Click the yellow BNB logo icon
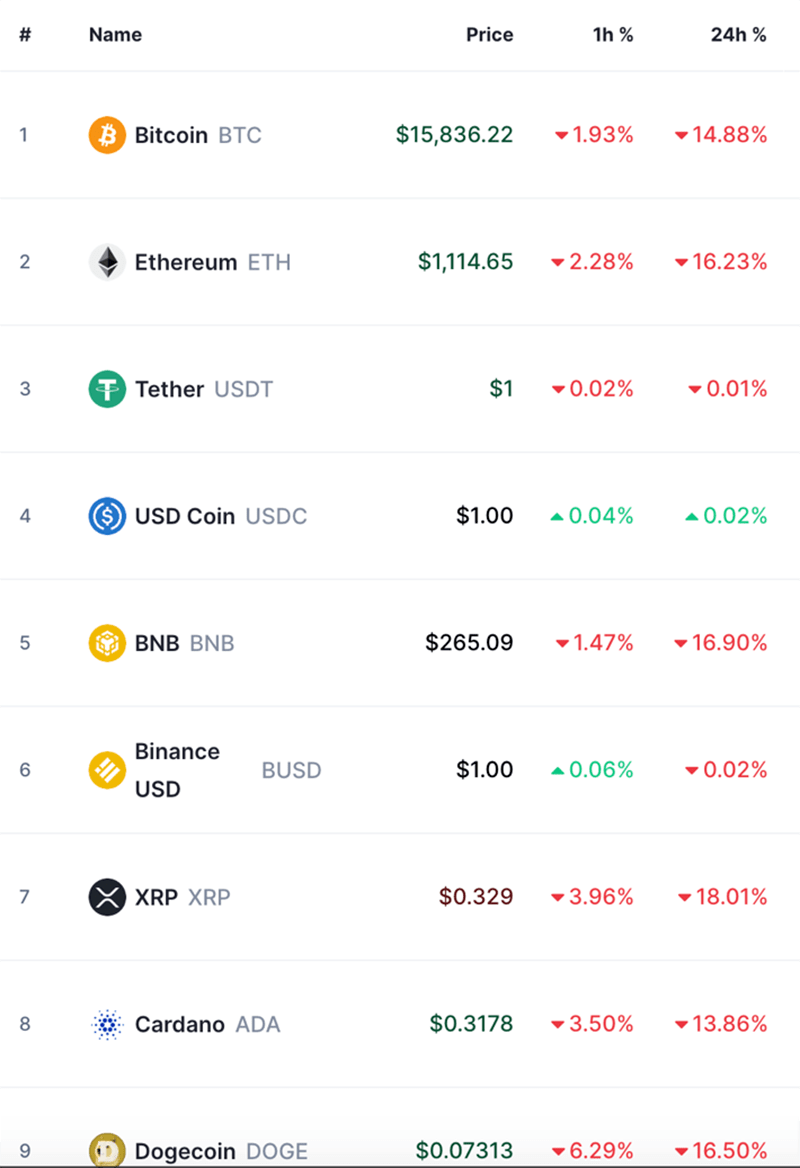Image resolution: width=800 pixels, height=1168 pixels. point(107,643)
